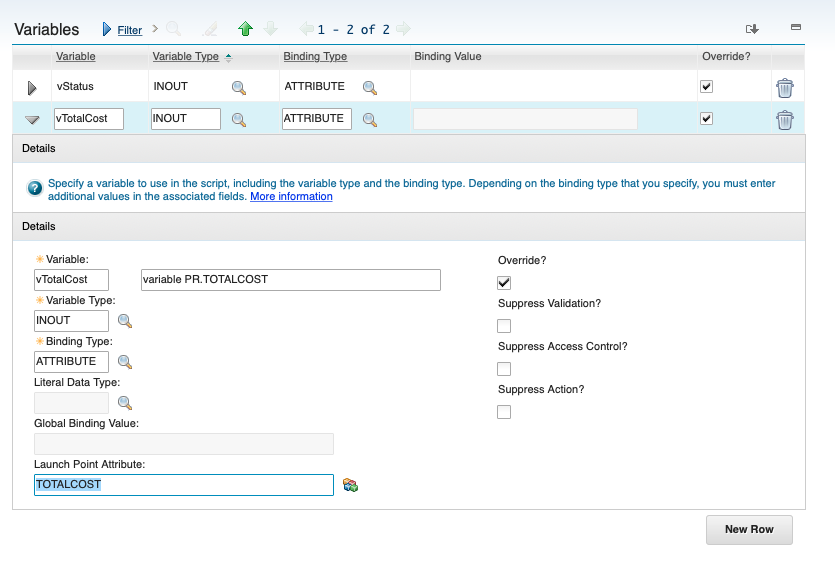Click the download table icon

pyautogui.click(x=752, y=29)
